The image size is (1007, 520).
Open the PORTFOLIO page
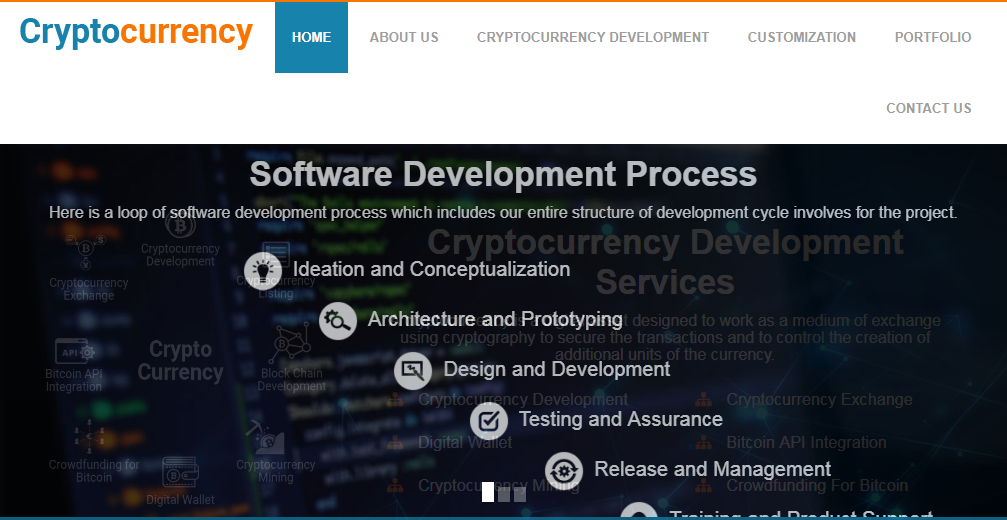tap(933, 37)
